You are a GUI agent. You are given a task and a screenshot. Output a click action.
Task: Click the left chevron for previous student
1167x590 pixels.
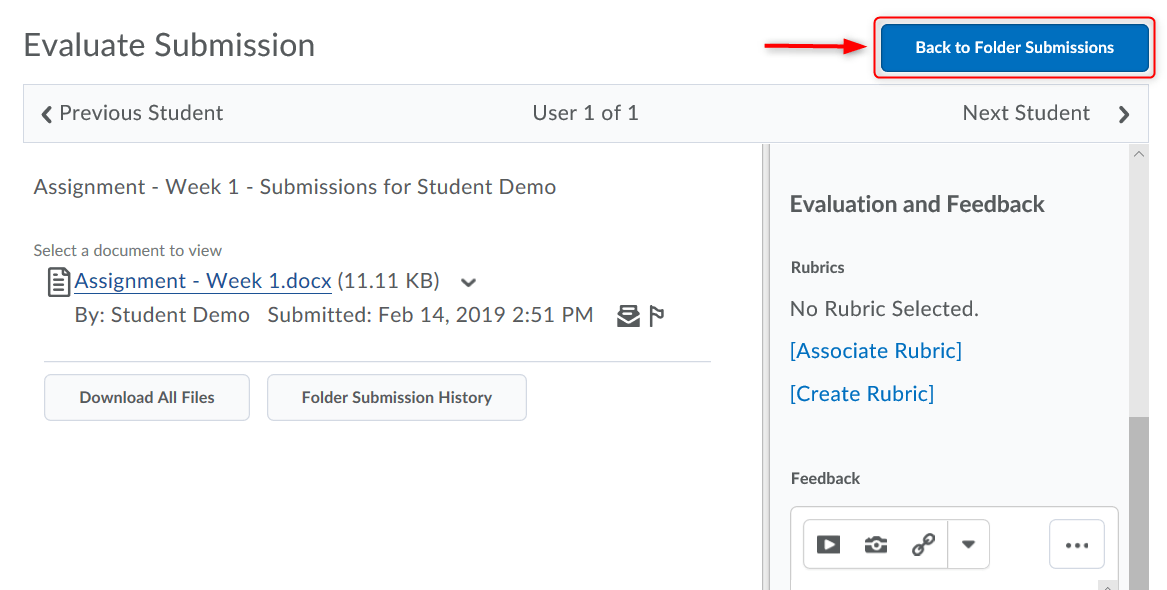point(46,114)
